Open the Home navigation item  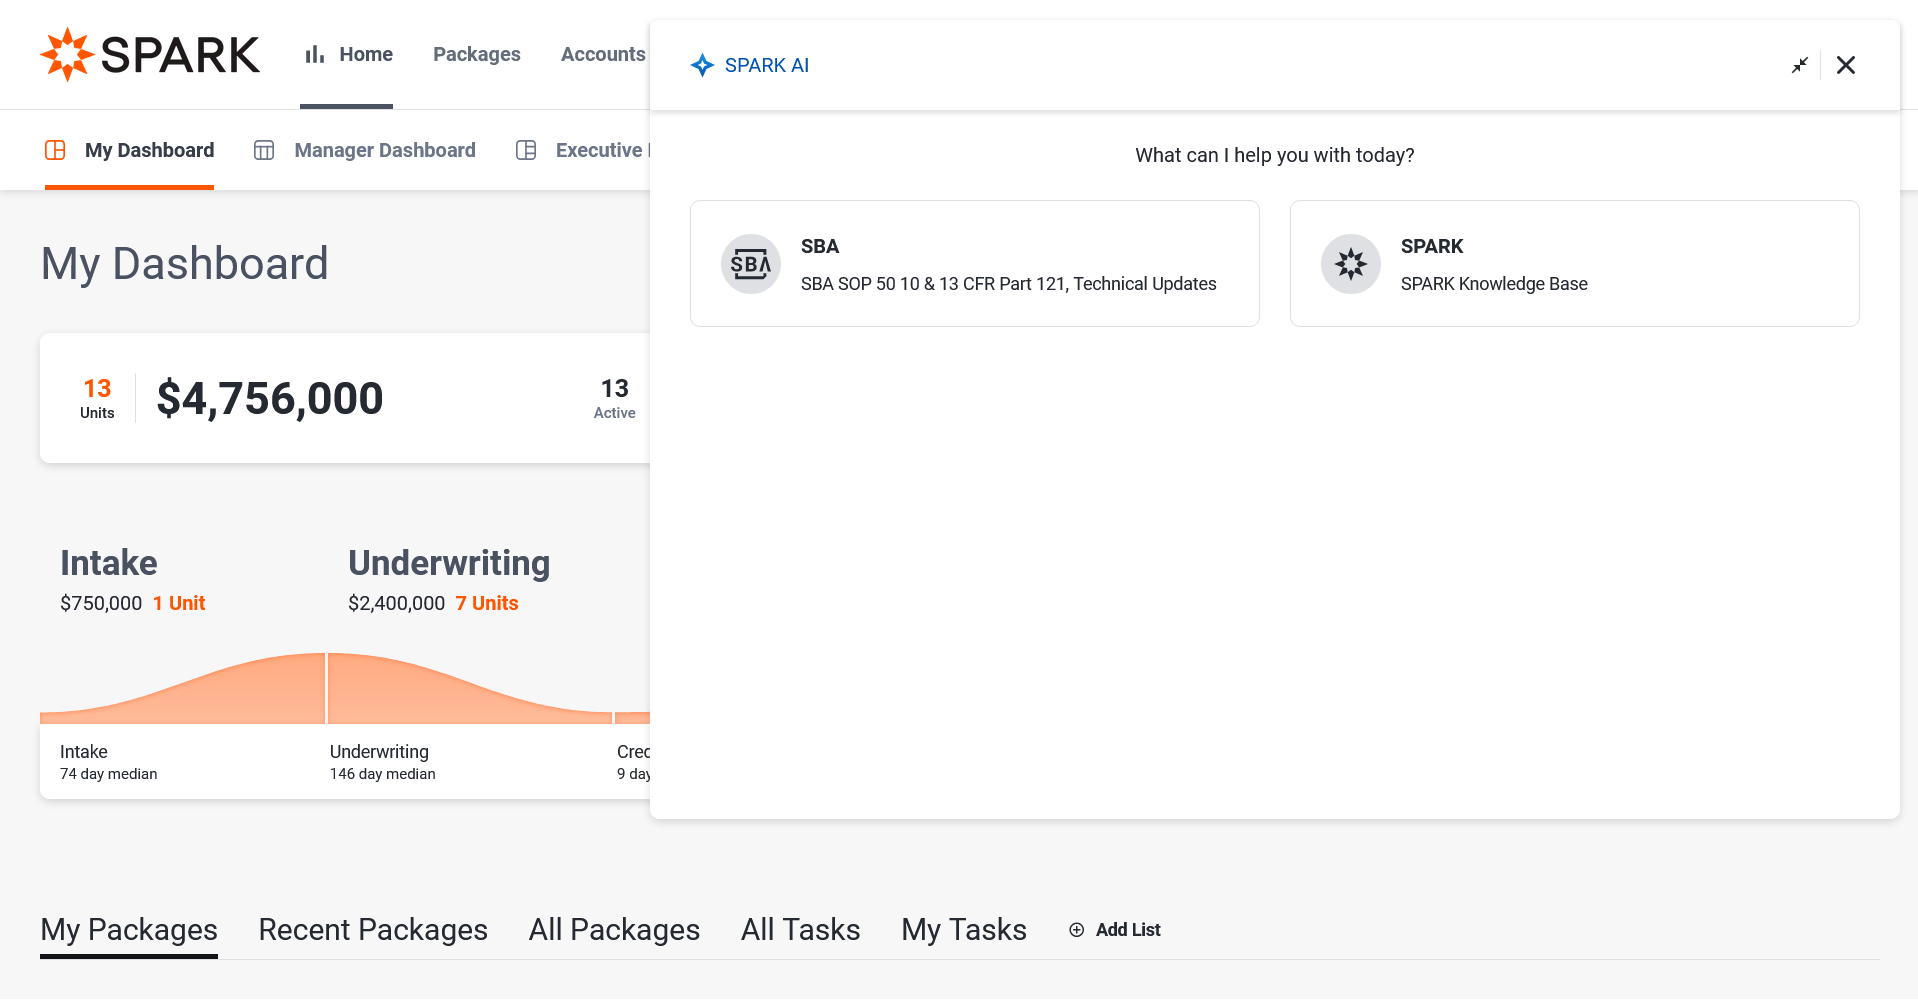[347, 54]
